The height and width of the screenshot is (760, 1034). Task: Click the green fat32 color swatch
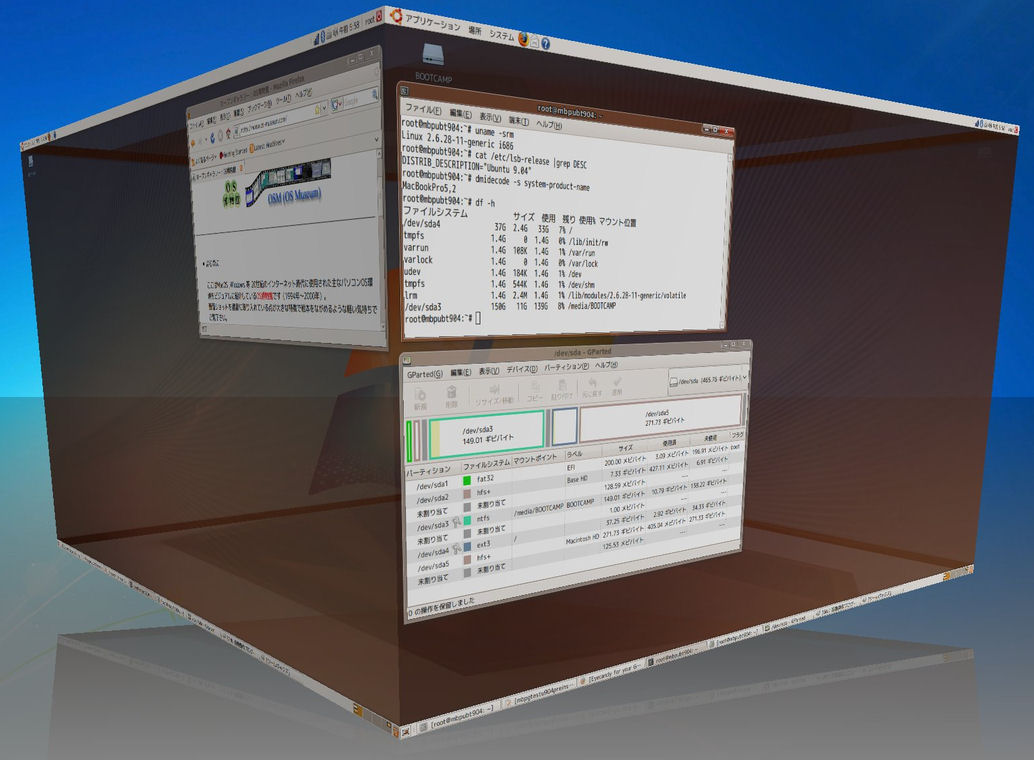click(467, 480)
